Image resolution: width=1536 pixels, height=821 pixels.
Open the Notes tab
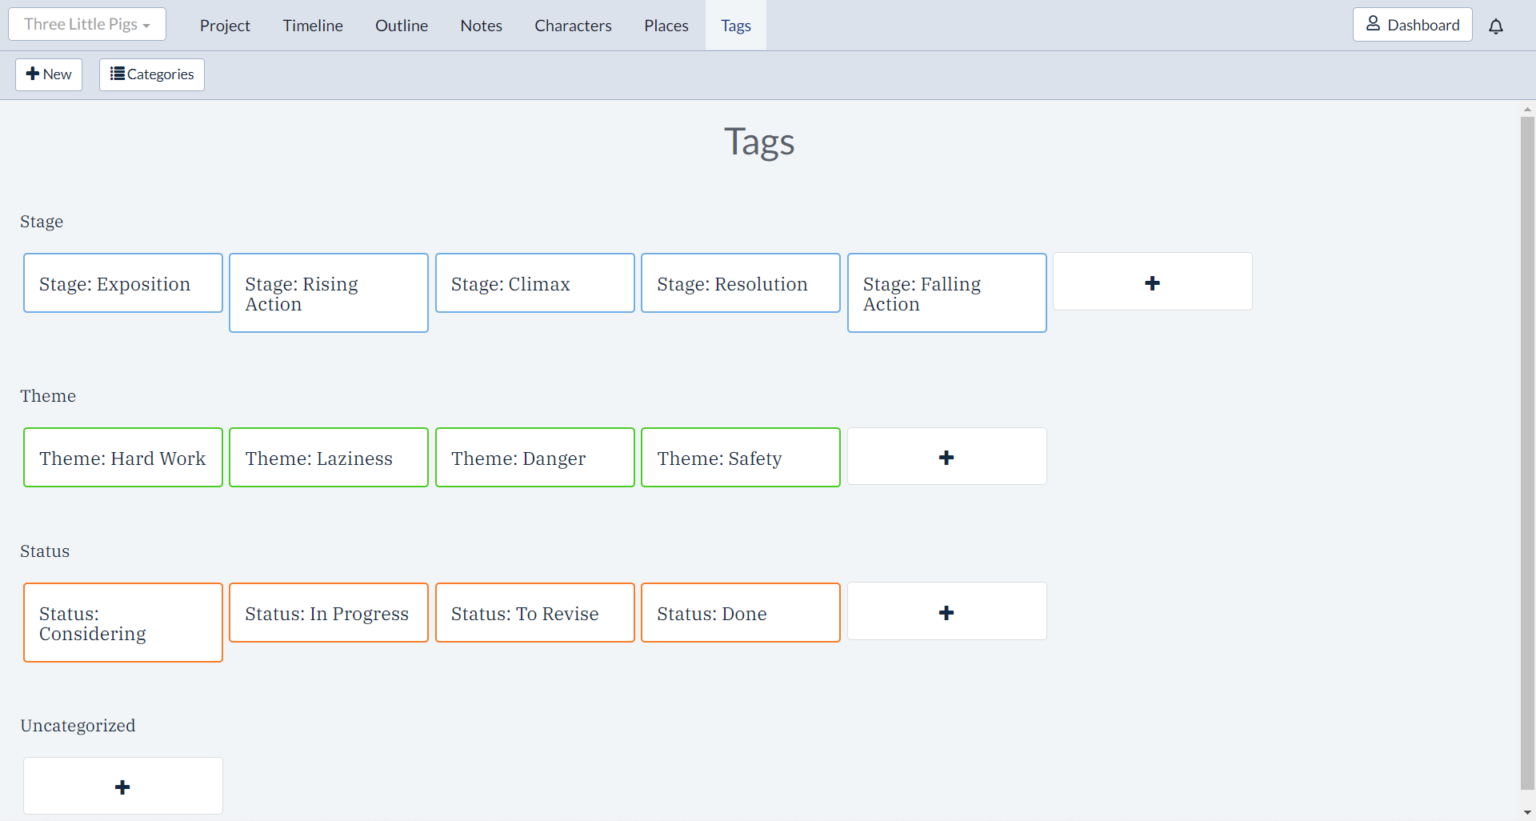coord(481,26)
